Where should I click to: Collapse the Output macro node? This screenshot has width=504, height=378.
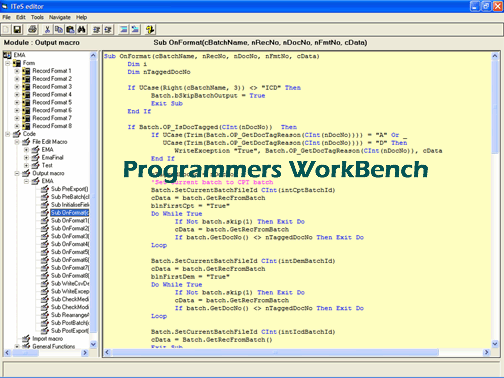click(17, 173)
